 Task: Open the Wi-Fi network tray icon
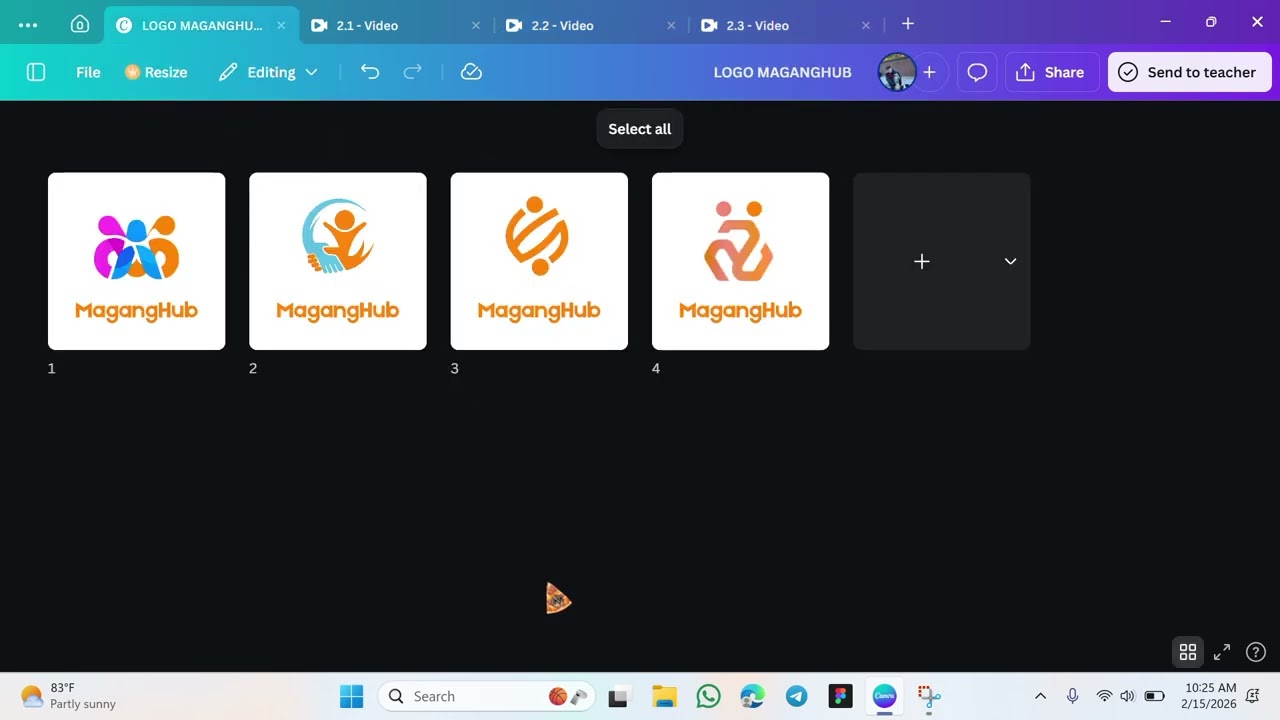[1104, 696]
